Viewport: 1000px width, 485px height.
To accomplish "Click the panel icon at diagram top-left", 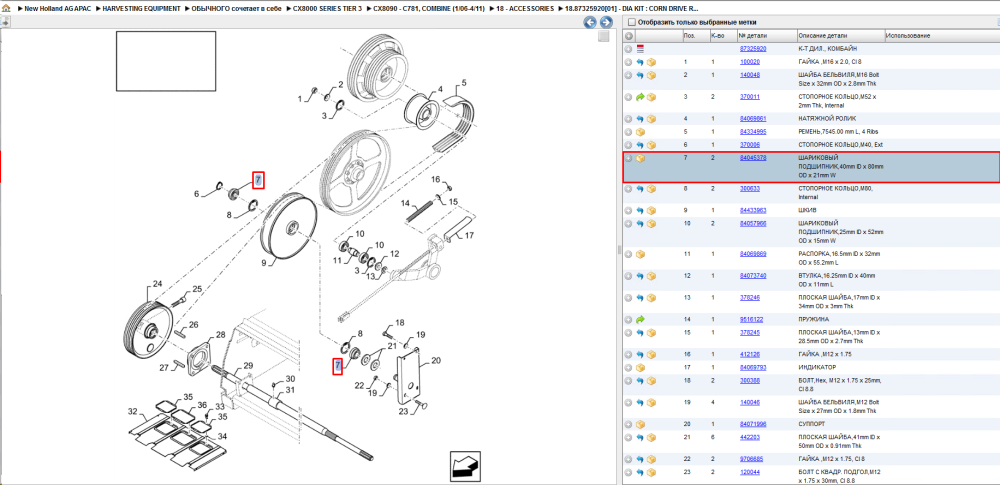I will 4,22.
